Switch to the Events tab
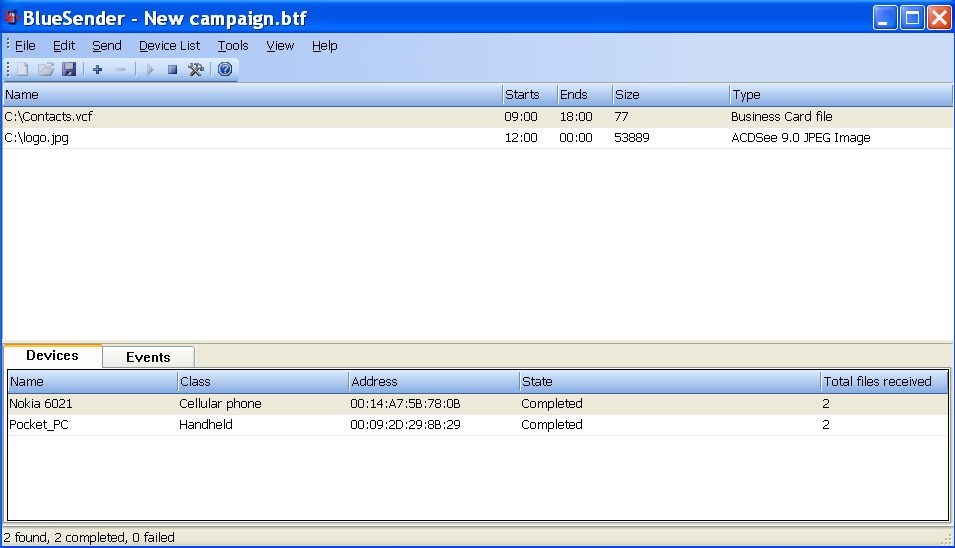955x548 pixels. tap(148, 357)
